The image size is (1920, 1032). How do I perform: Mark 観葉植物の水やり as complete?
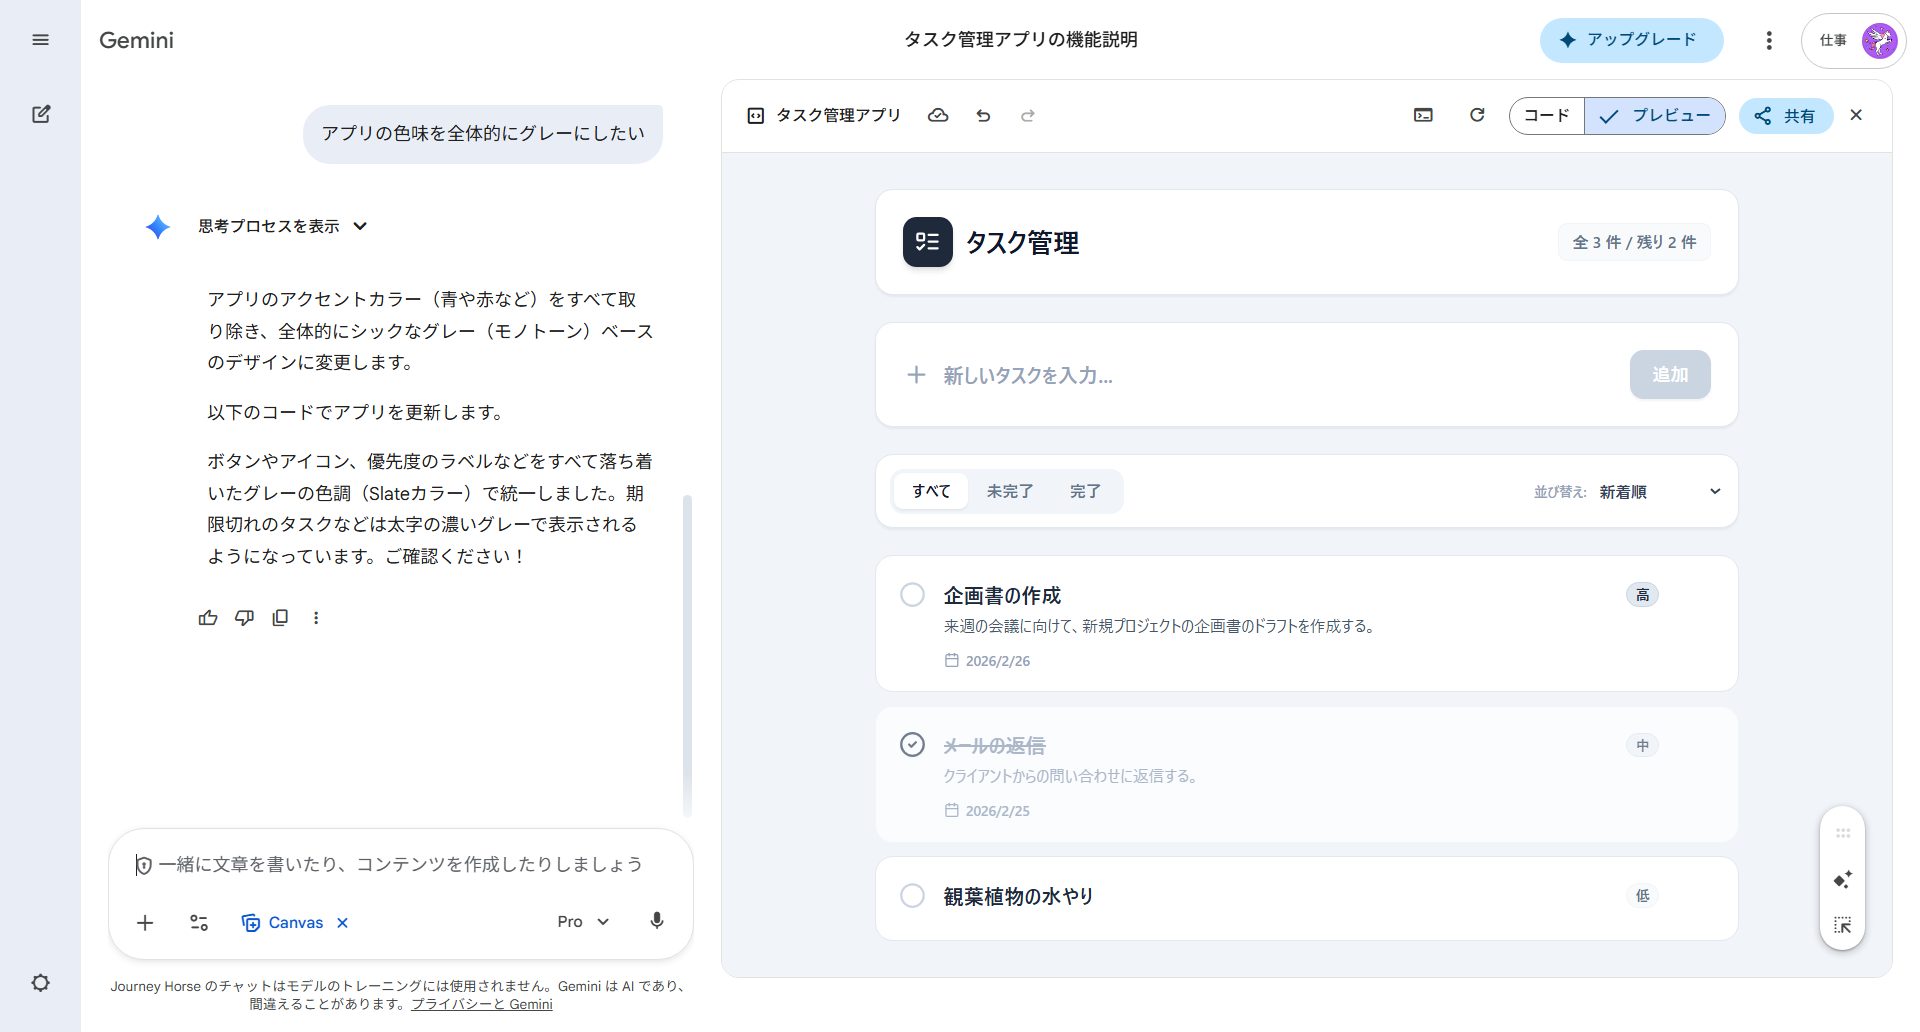coord(911,895)
